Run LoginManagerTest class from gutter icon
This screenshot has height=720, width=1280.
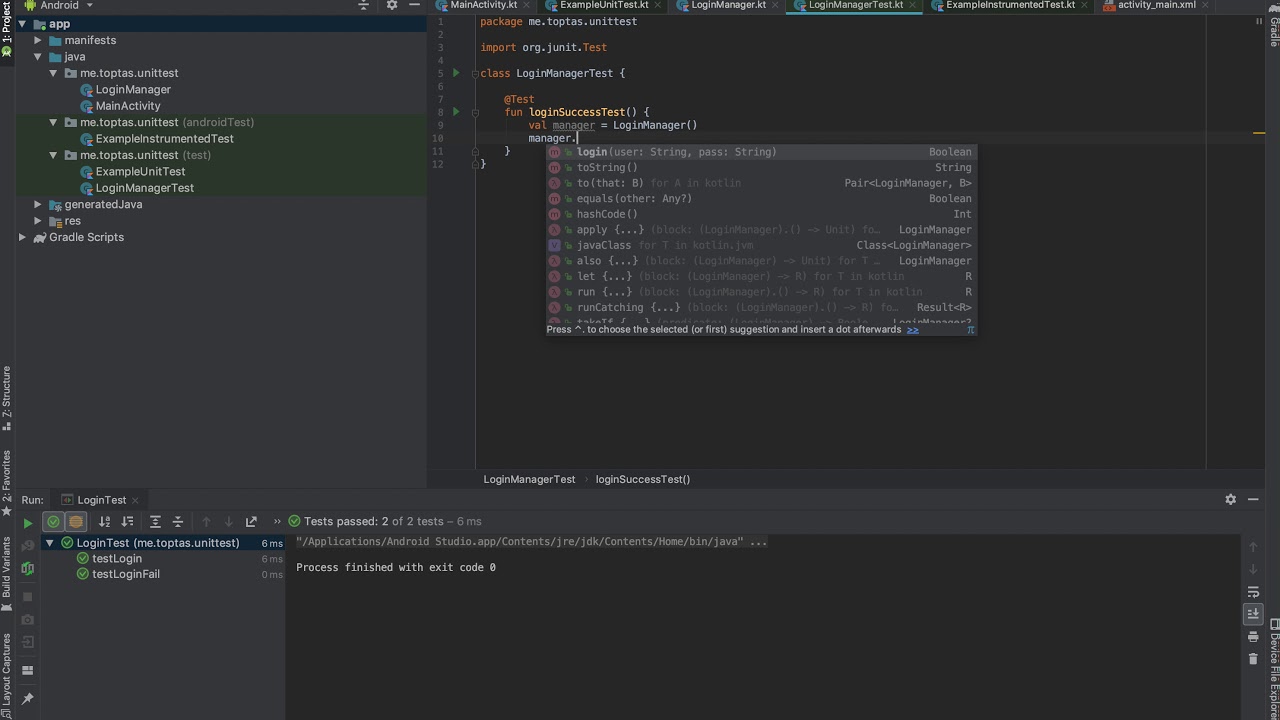click(456, 73)
